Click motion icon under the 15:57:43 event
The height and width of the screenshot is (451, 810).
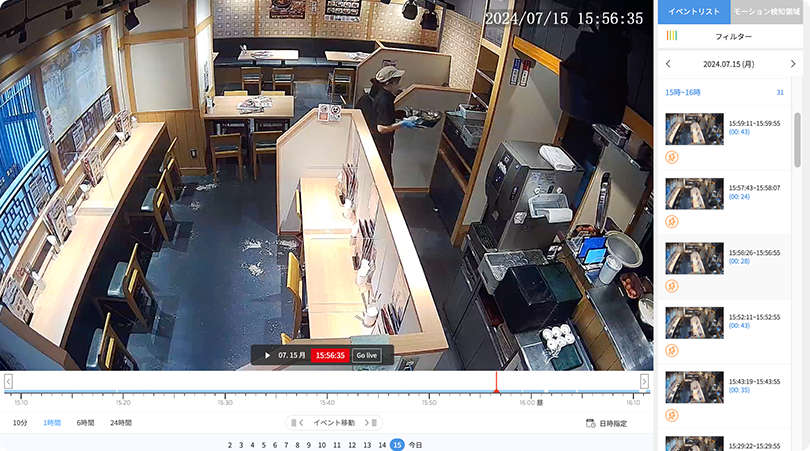(672, 221)
